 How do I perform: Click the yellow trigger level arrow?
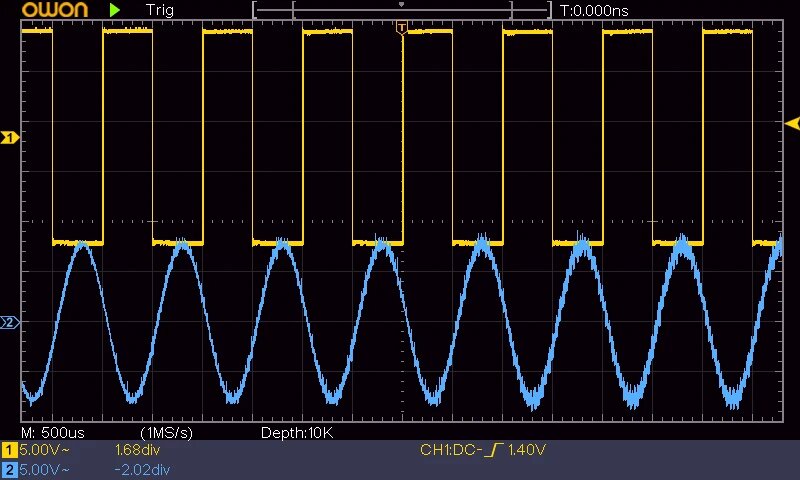coord(792,123)
